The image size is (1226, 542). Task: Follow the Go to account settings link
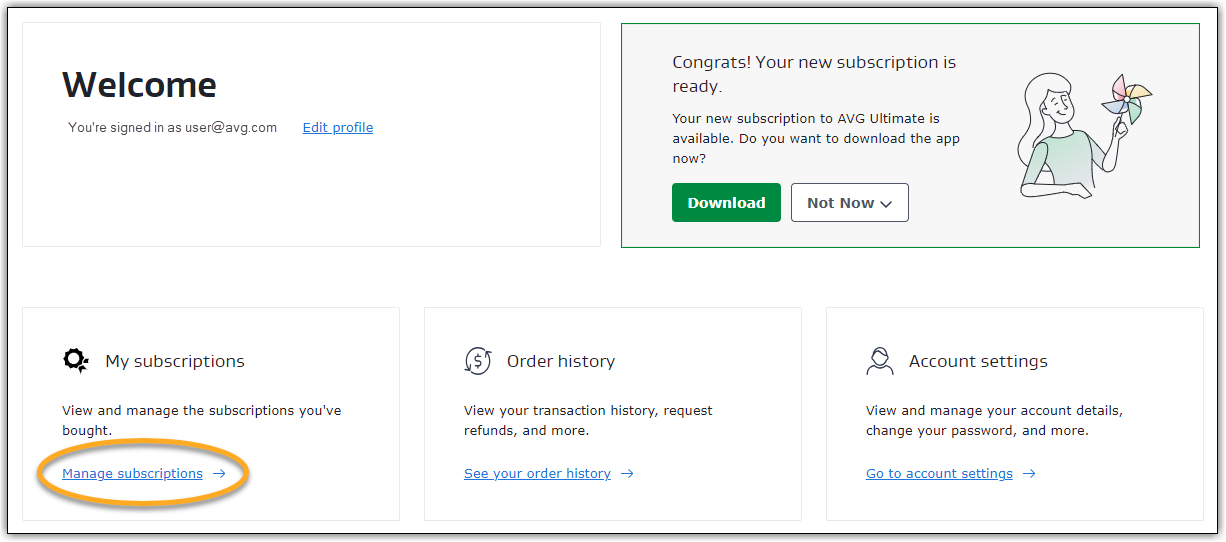(939, 474)
